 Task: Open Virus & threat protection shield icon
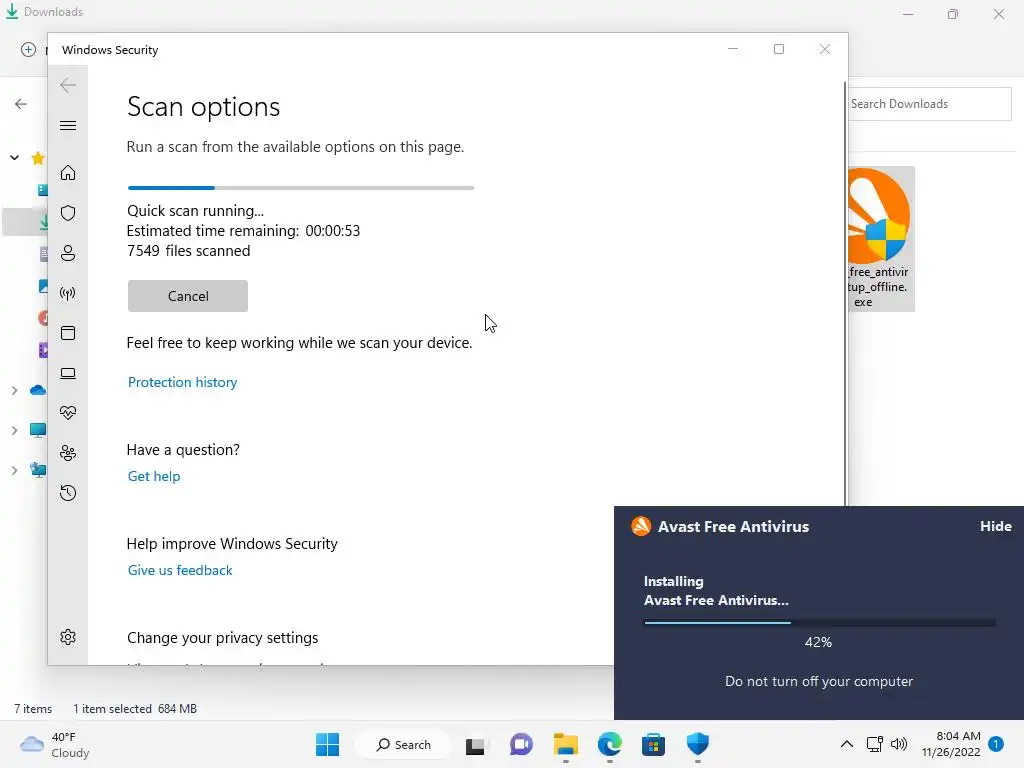pyautogui.click(x=68, y=213)
